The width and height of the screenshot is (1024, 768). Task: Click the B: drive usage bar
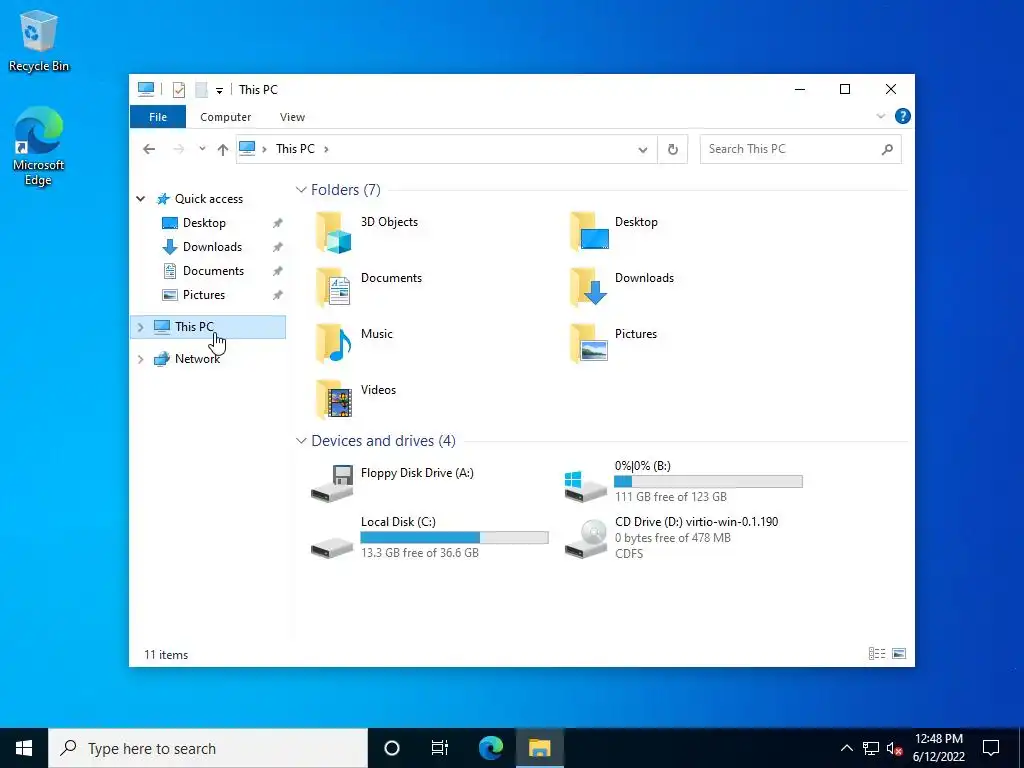[708, 482]
